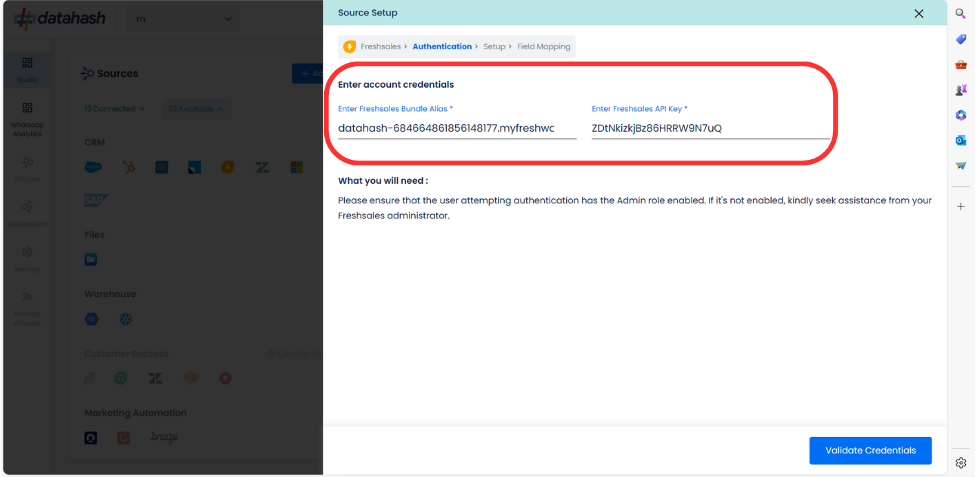Select the BigQuery warehouse source icon
Screen dimensions: 977x477
click(92, 319)
